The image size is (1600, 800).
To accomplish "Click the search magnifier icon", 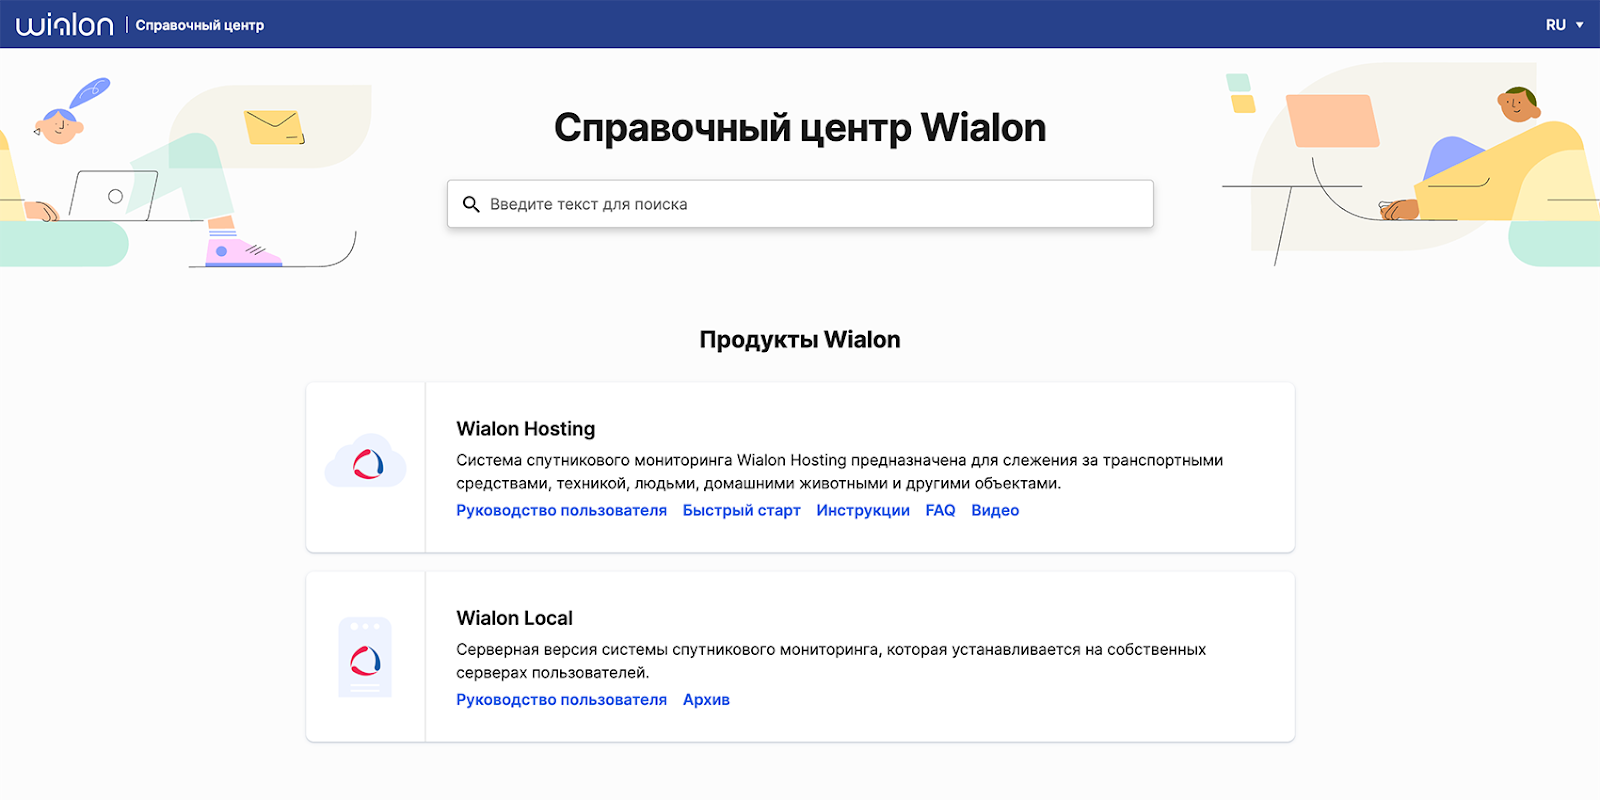I will pos(471,204).
